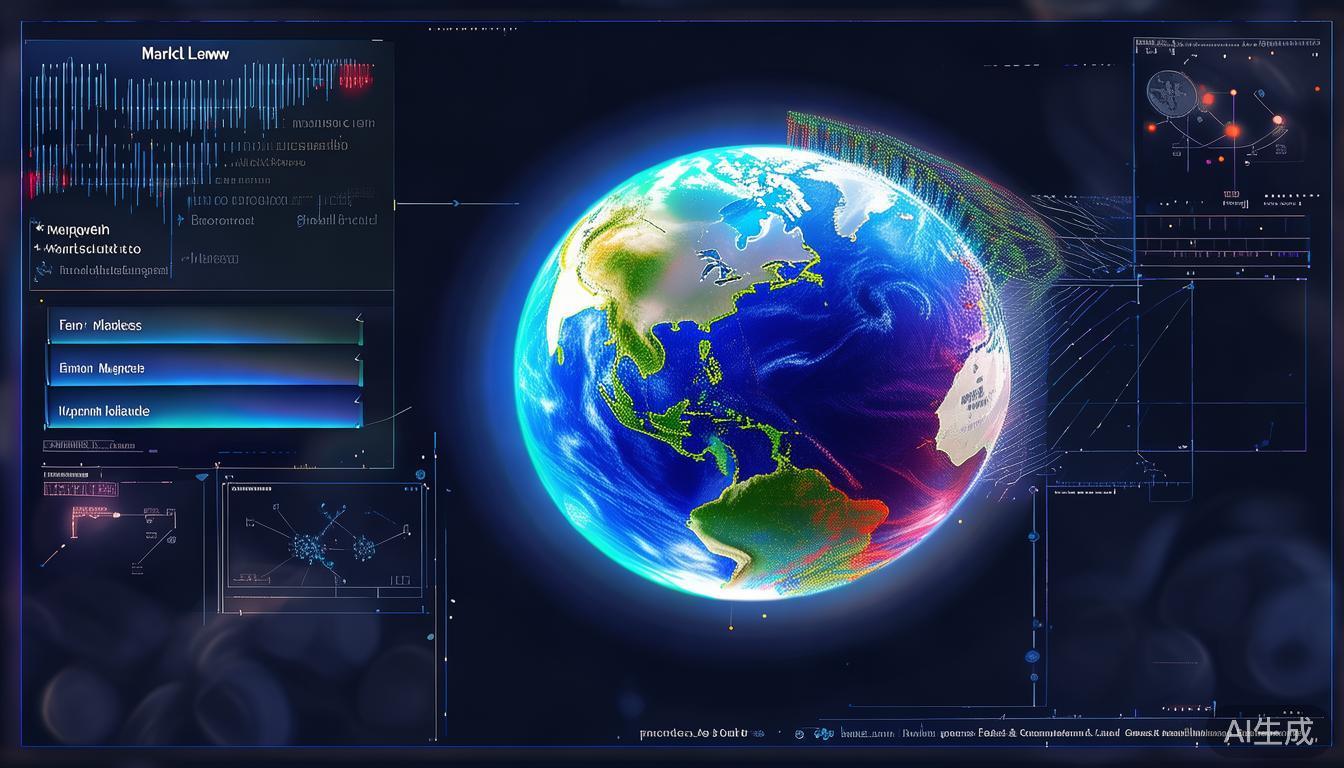Click the red marker at waveform left edge
Image resolution: width=1344 pixels, height=768 pixels.
click(34, 183)
